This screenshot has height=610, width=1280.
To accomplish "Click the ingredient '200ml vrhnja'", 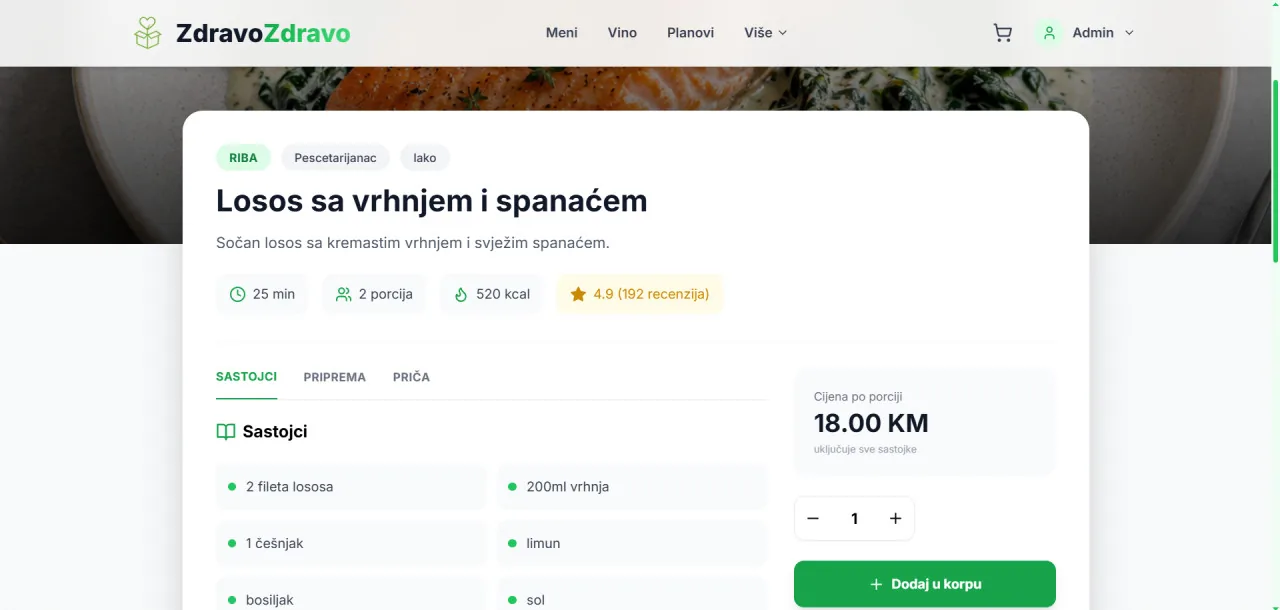I will point(632,487).
